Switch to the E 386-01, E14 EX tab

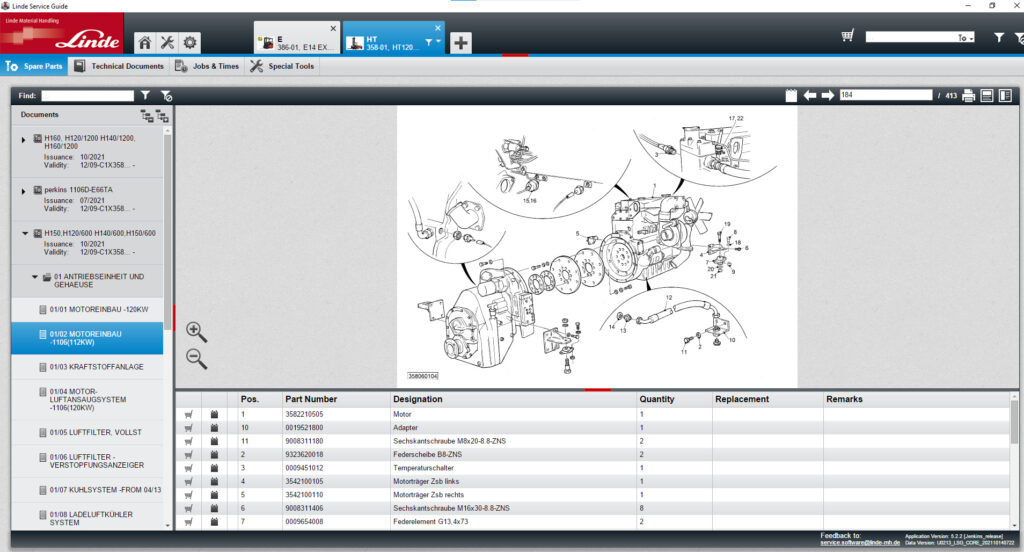[x=297, y=37]
